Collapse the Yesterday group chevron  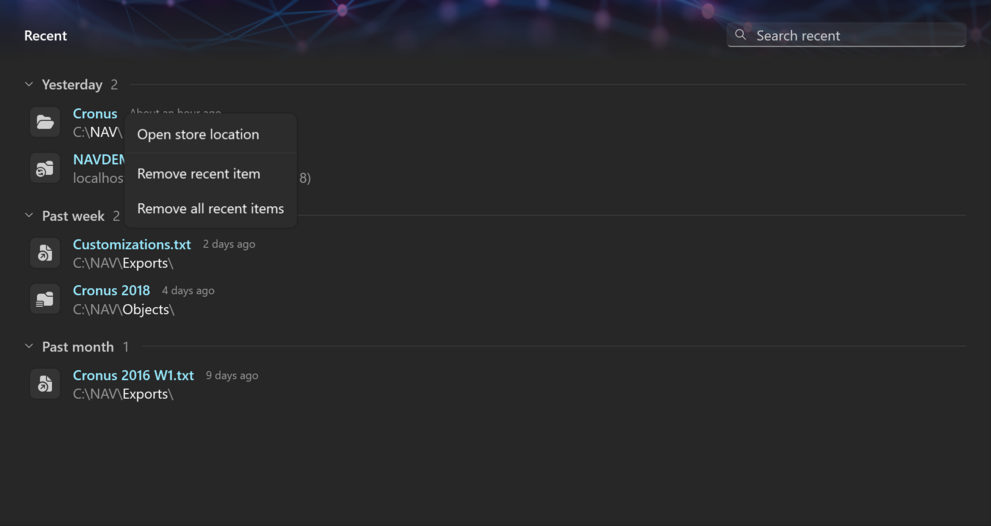point(29,84)
